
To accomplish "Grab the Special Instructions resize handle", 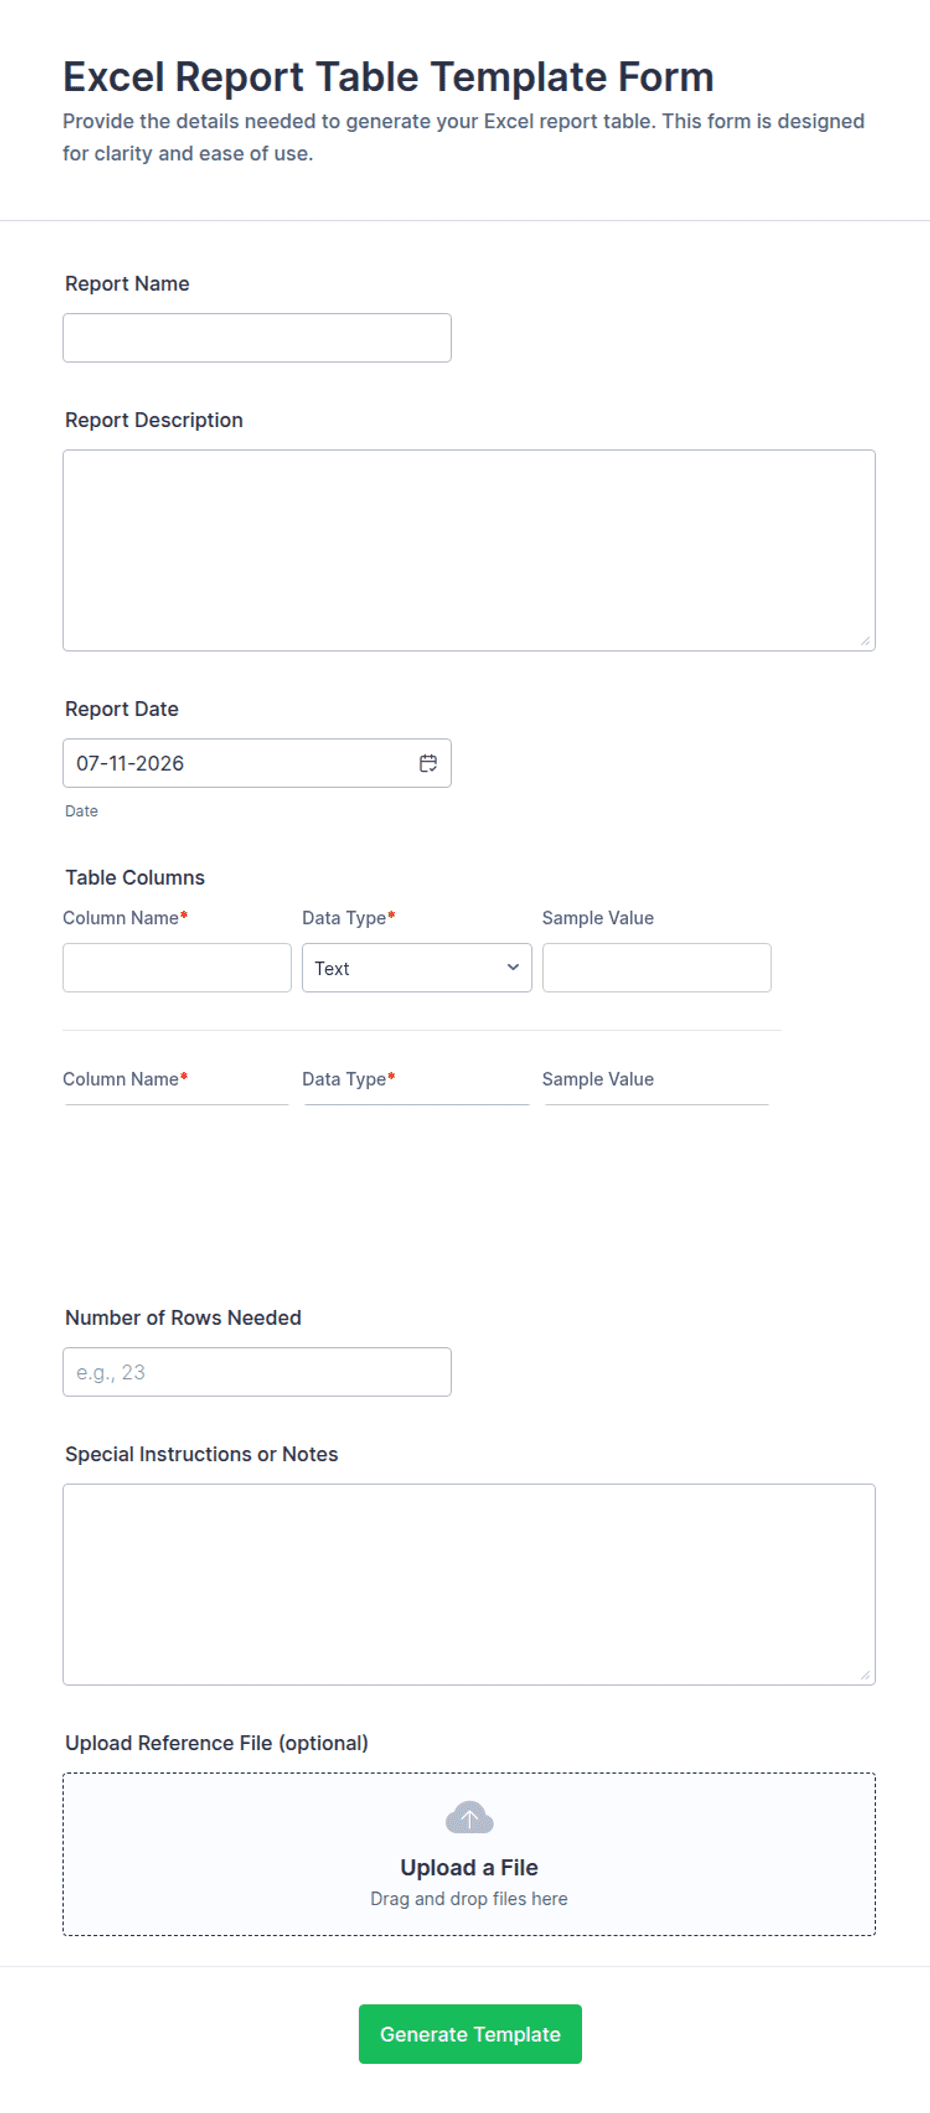I will point(865,1675).
